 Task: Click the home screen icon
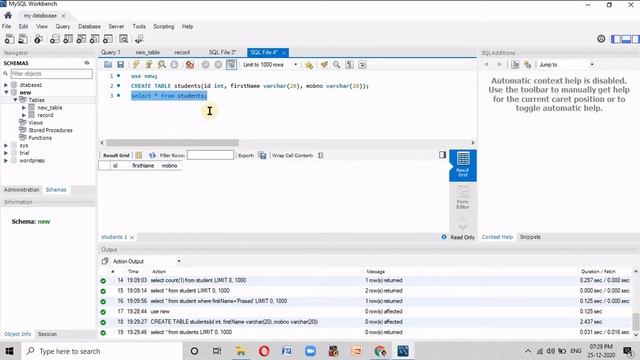(8, 16)
